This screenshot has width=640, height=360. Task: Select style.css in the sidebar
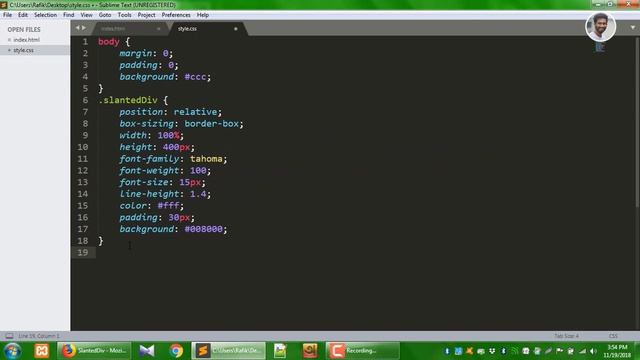coord(24,50)
